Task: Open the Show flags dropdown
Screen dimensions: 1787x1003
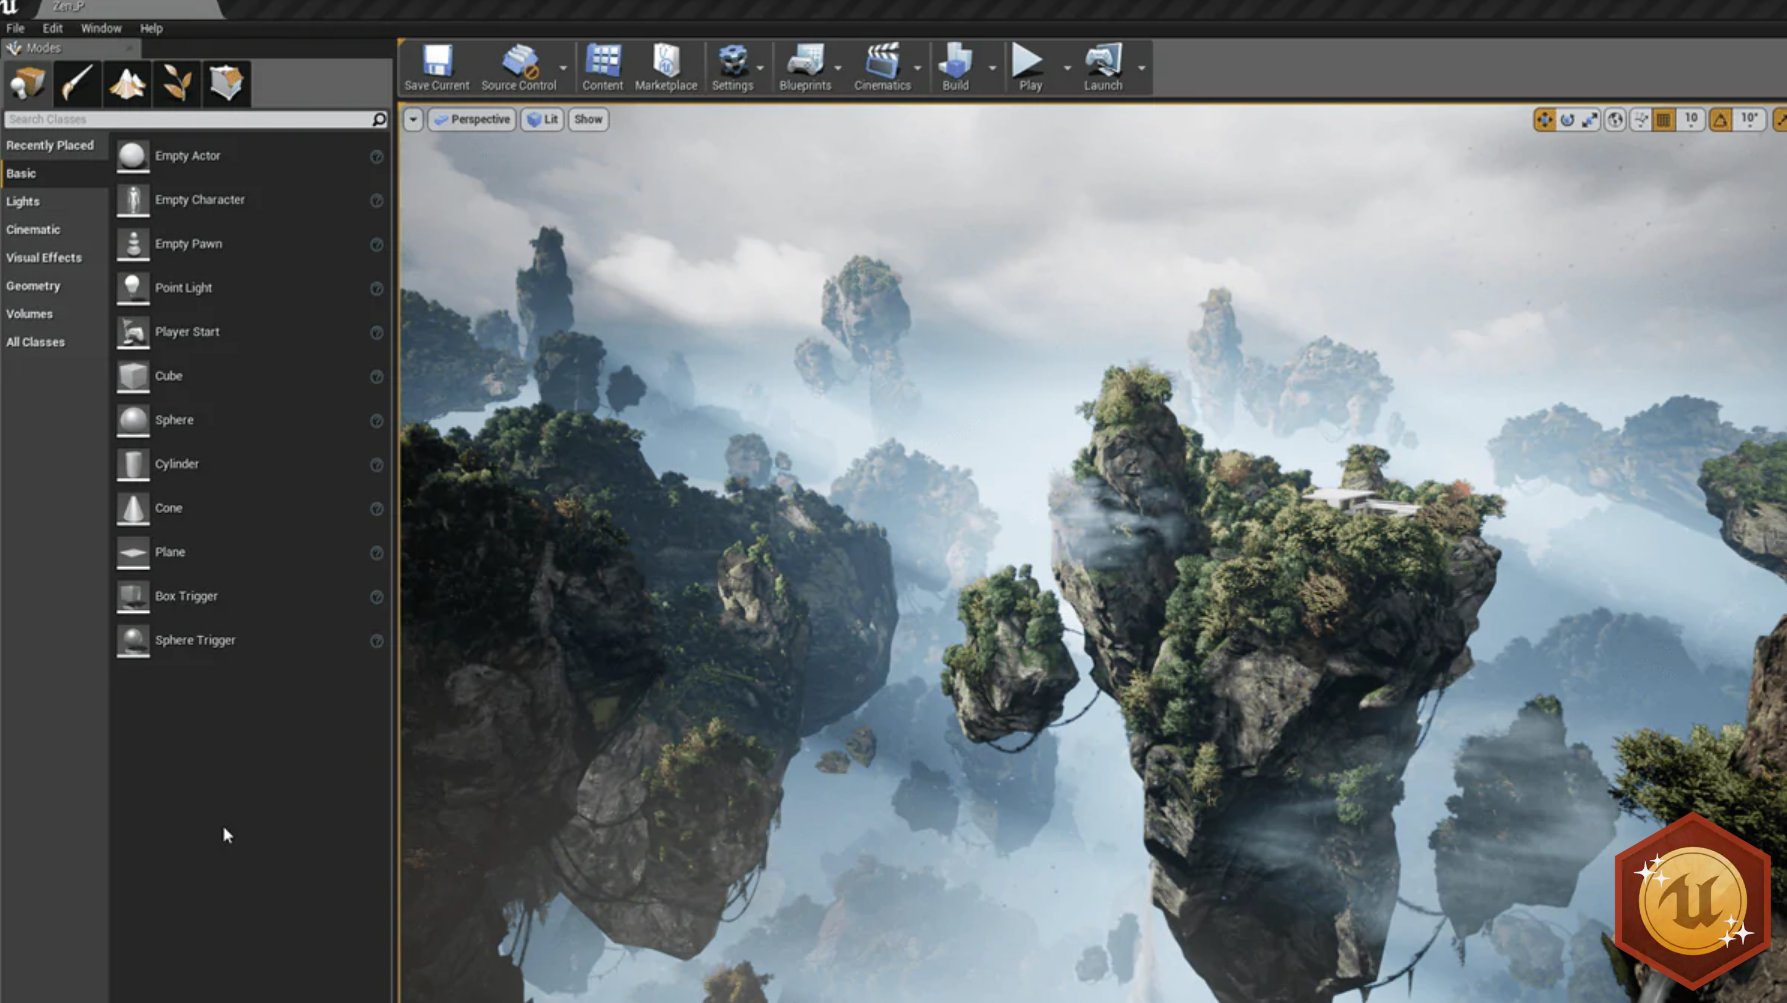Action: 587,119
